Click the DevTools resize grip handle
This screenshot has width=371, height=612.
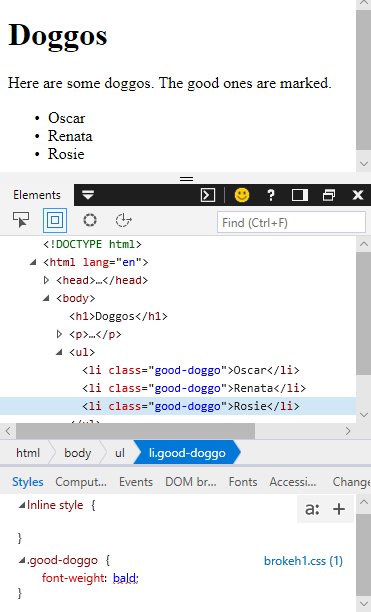click(186, 179)
